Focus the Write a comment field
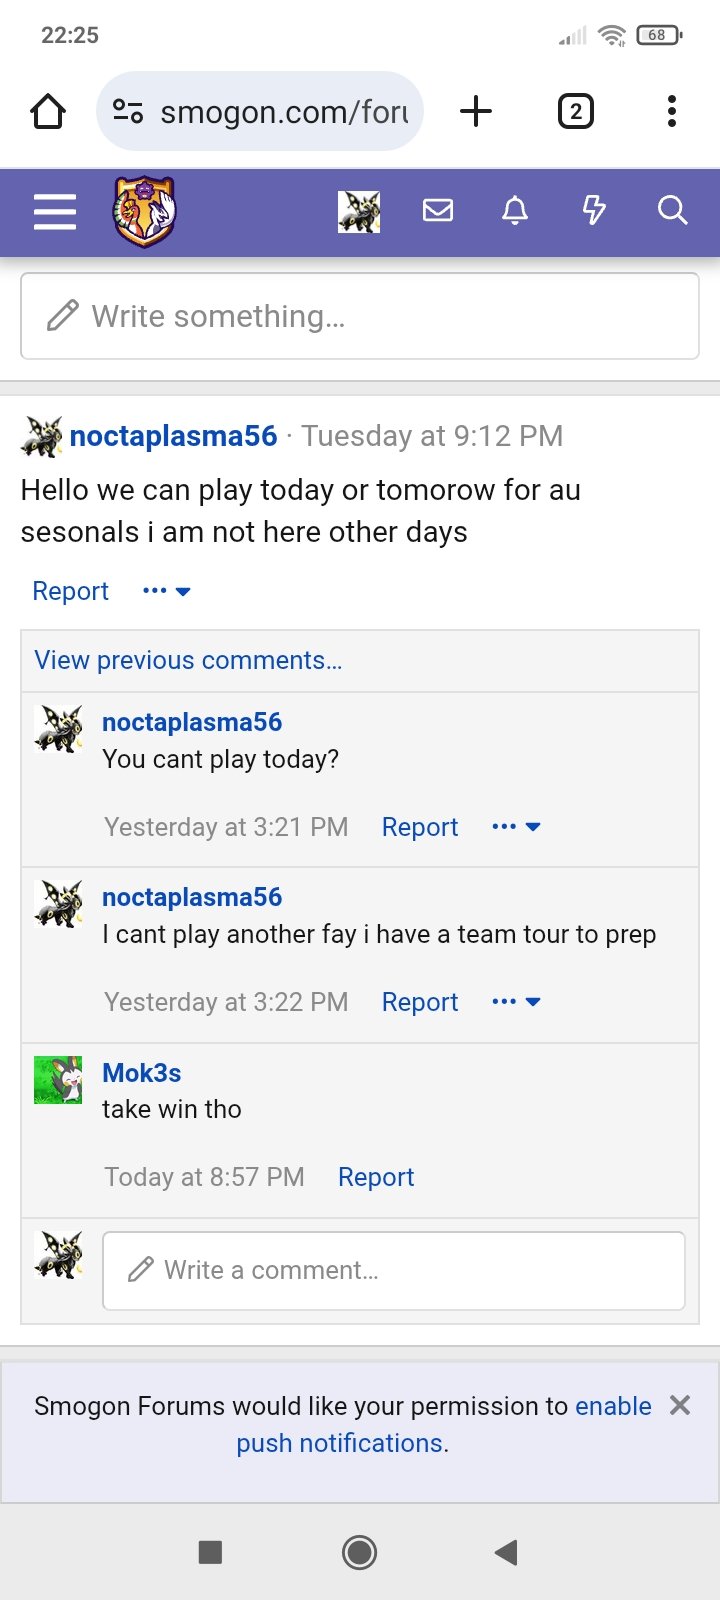The image size is (720, 1600). coord(394,1270)
